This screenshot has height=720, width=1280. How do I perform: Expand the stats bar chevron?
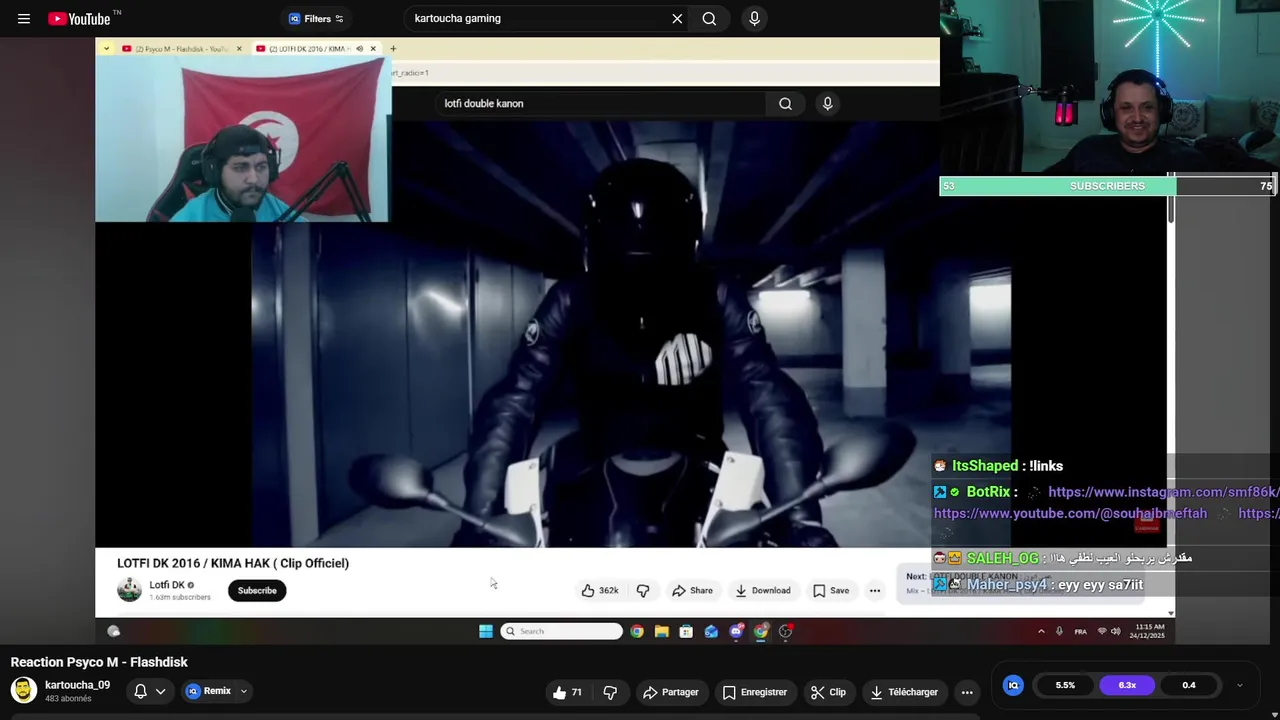(x=1240, y=685)
